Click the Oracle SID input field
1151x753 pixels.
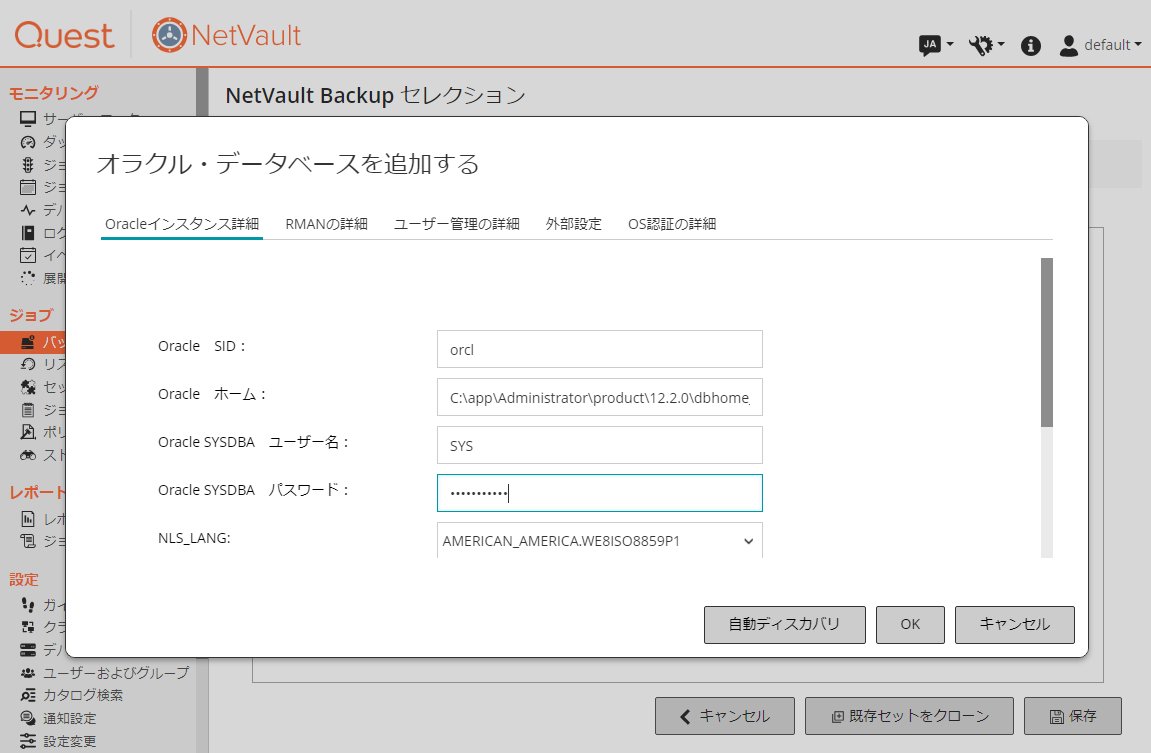[x=600, y=349]
